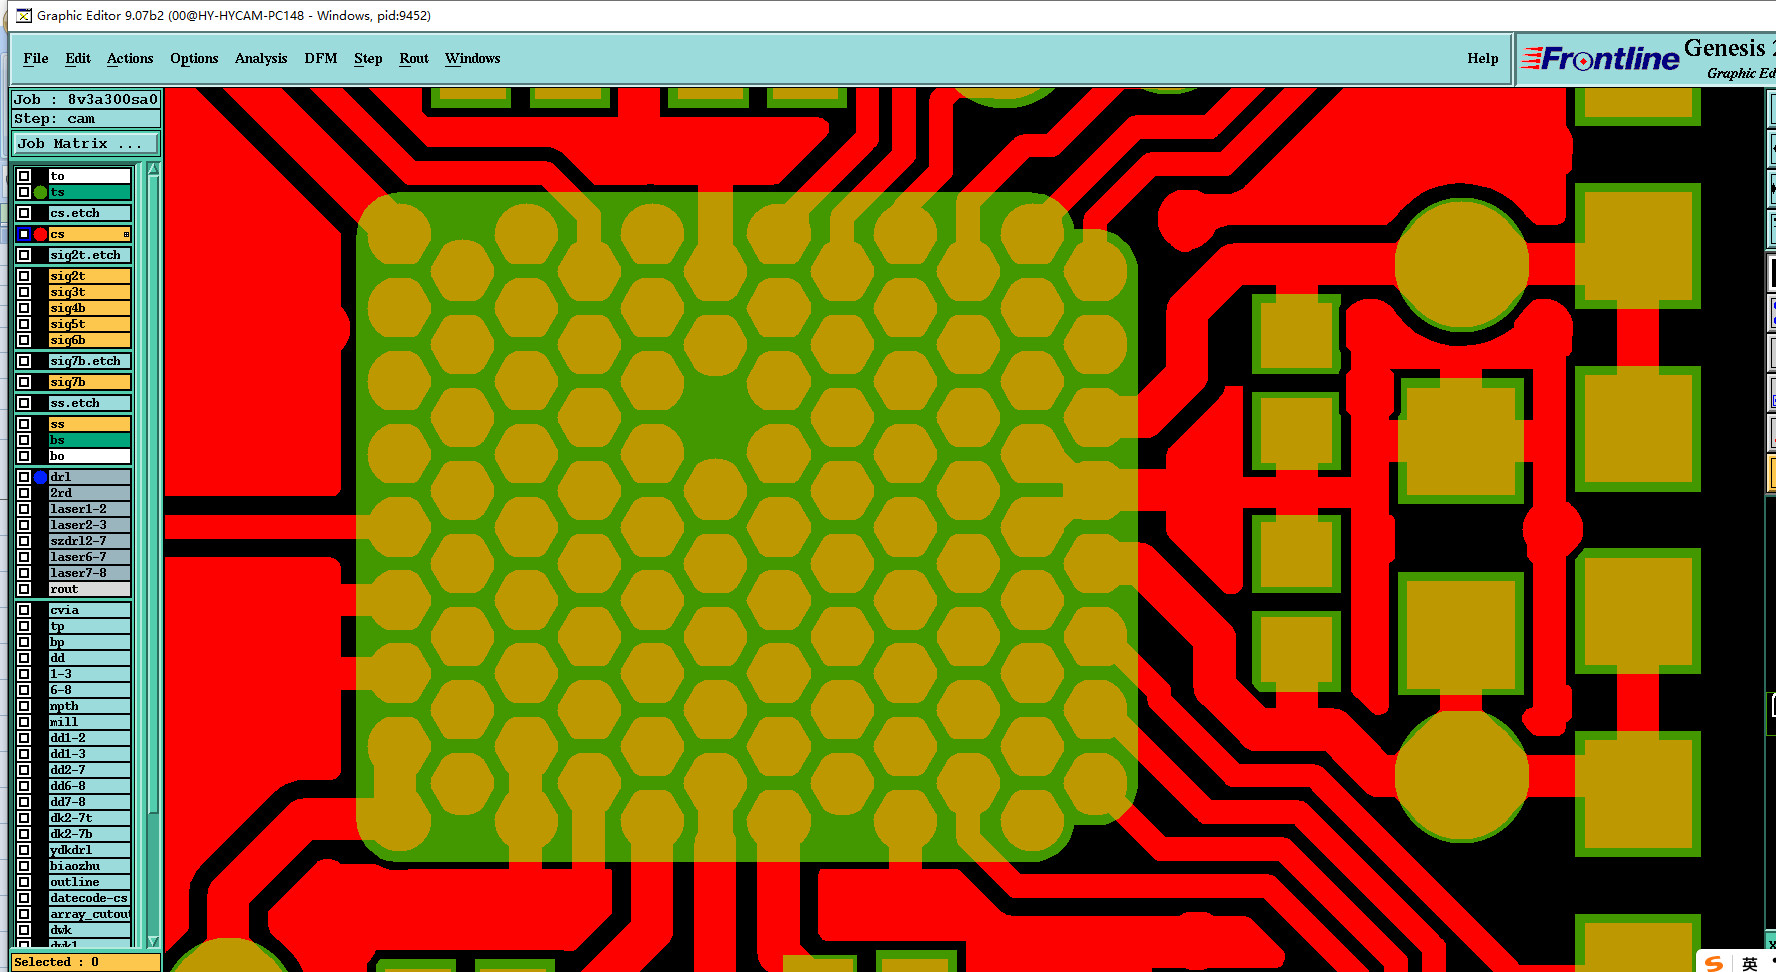Click the Sogou input method icon
Viewport: 1776px width, 972px height.
pos(1714,963)
